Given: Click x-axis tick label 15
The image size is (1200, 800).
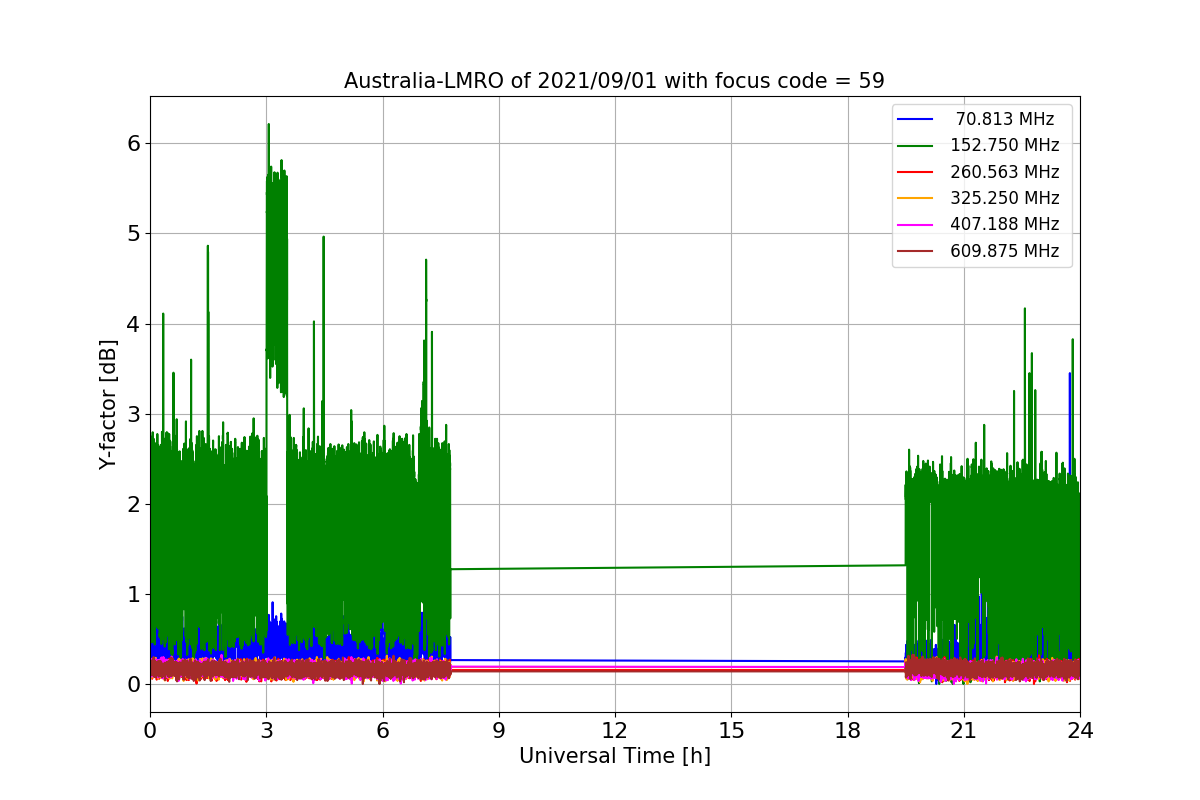Looking at the screenshot, I should point(731,731).
